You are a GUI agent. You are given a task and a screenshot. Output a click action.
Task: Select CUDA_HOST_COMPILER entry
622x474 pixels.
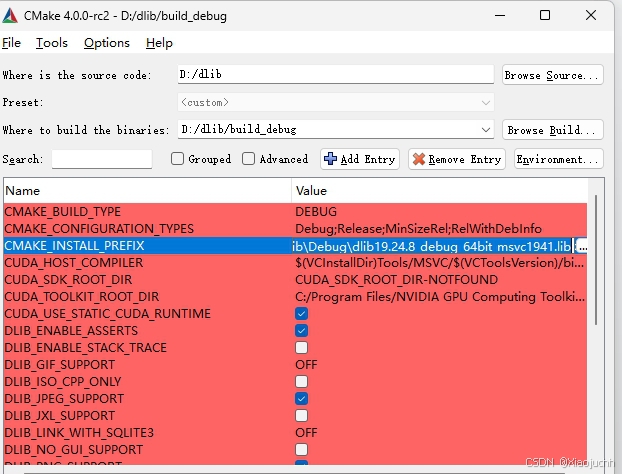pos(74,263)
